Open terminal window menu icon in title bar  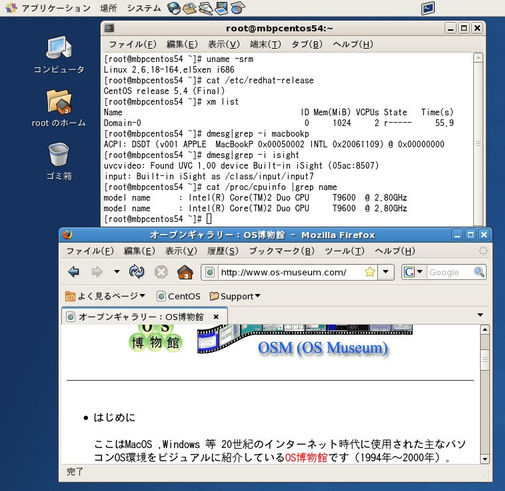pyautogui.click(x=109, y=28)
